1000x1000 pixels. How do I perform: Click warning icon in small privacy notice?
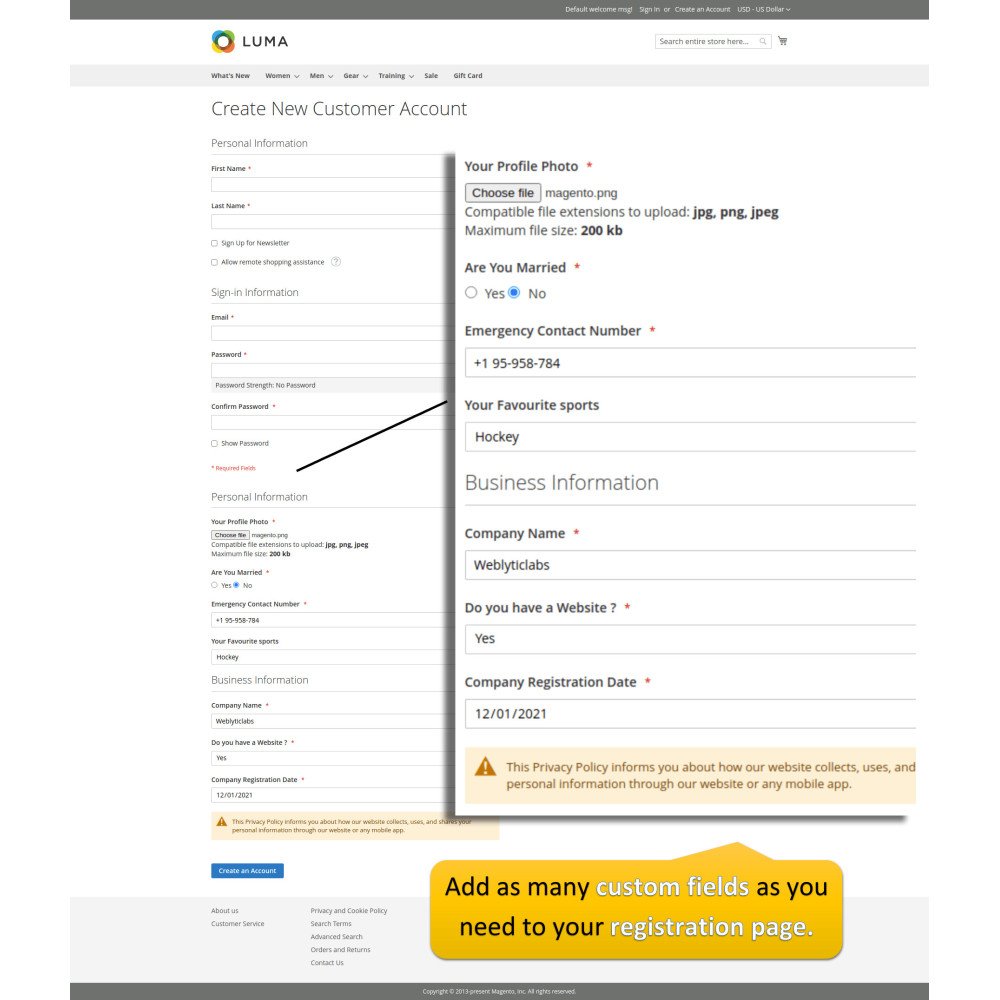(221, 821)
